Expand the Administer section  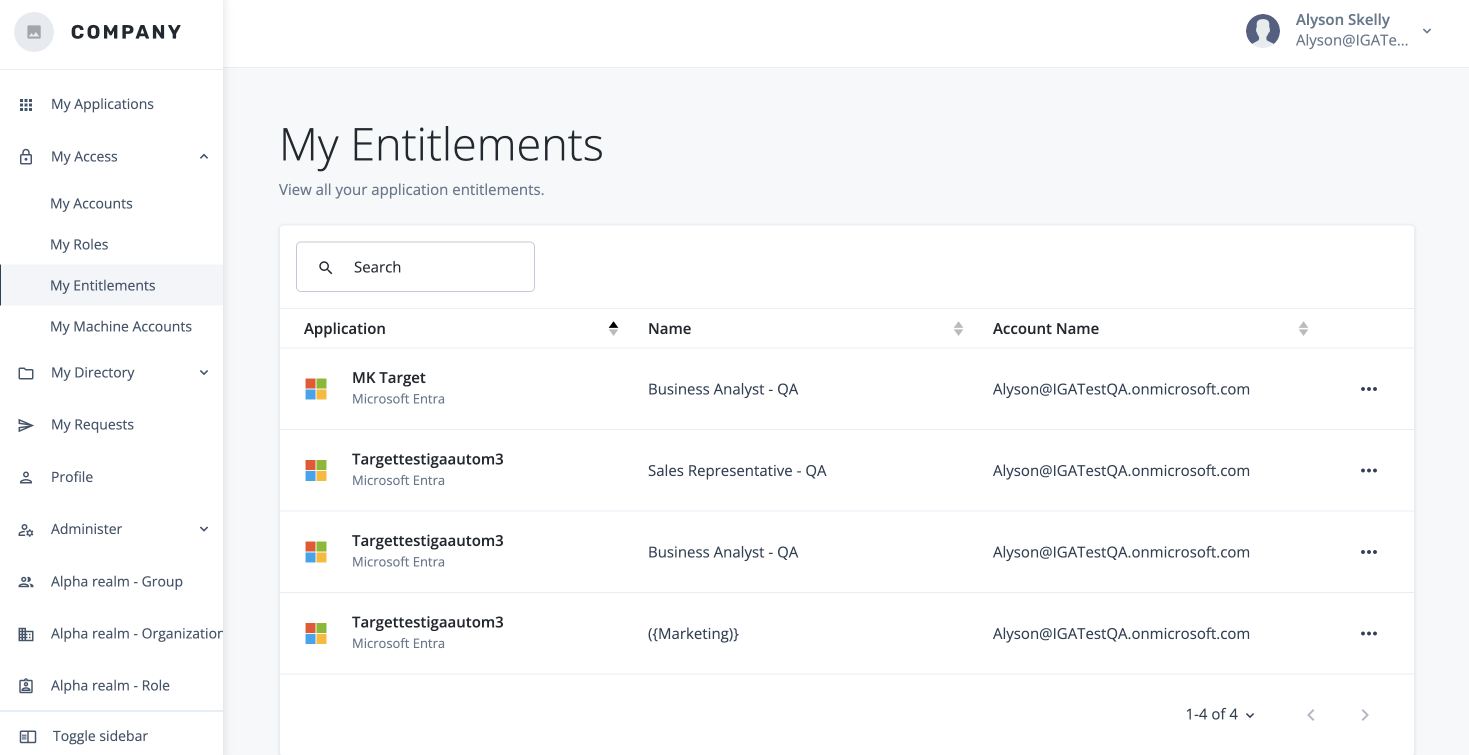pyautogui.click(x=204, y=529)
